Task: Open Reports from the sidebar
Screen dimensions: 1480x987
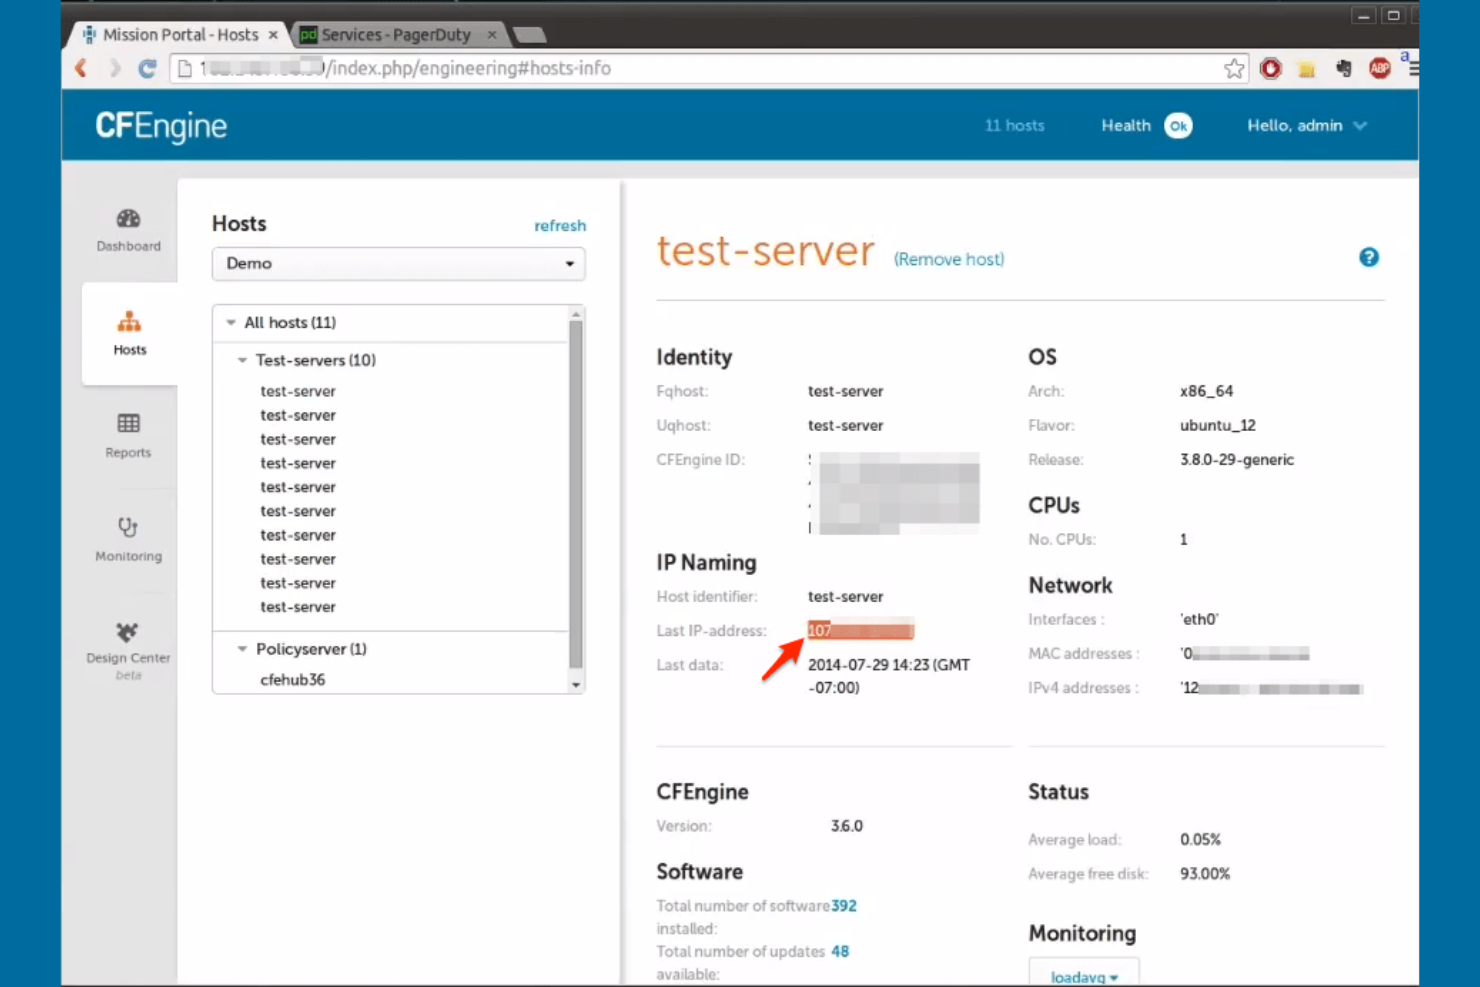Action: (128, 437)
